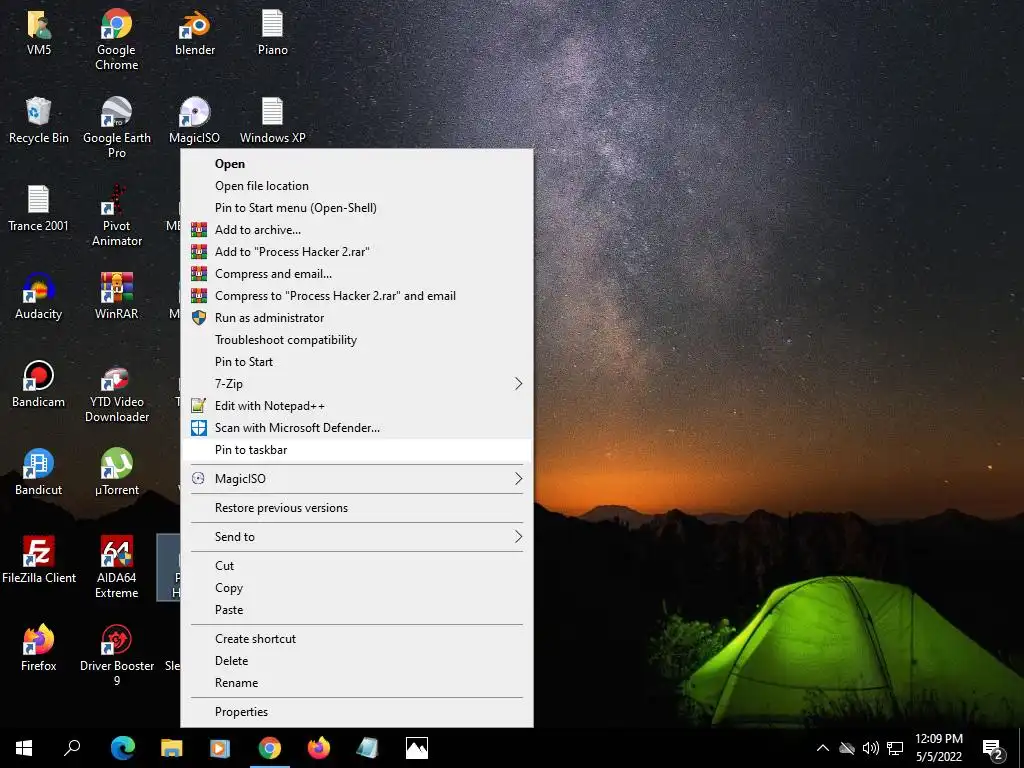Expand the Send to submenu
The height and width of the screenshot is (768, 1024).
[x=357, y=537]
